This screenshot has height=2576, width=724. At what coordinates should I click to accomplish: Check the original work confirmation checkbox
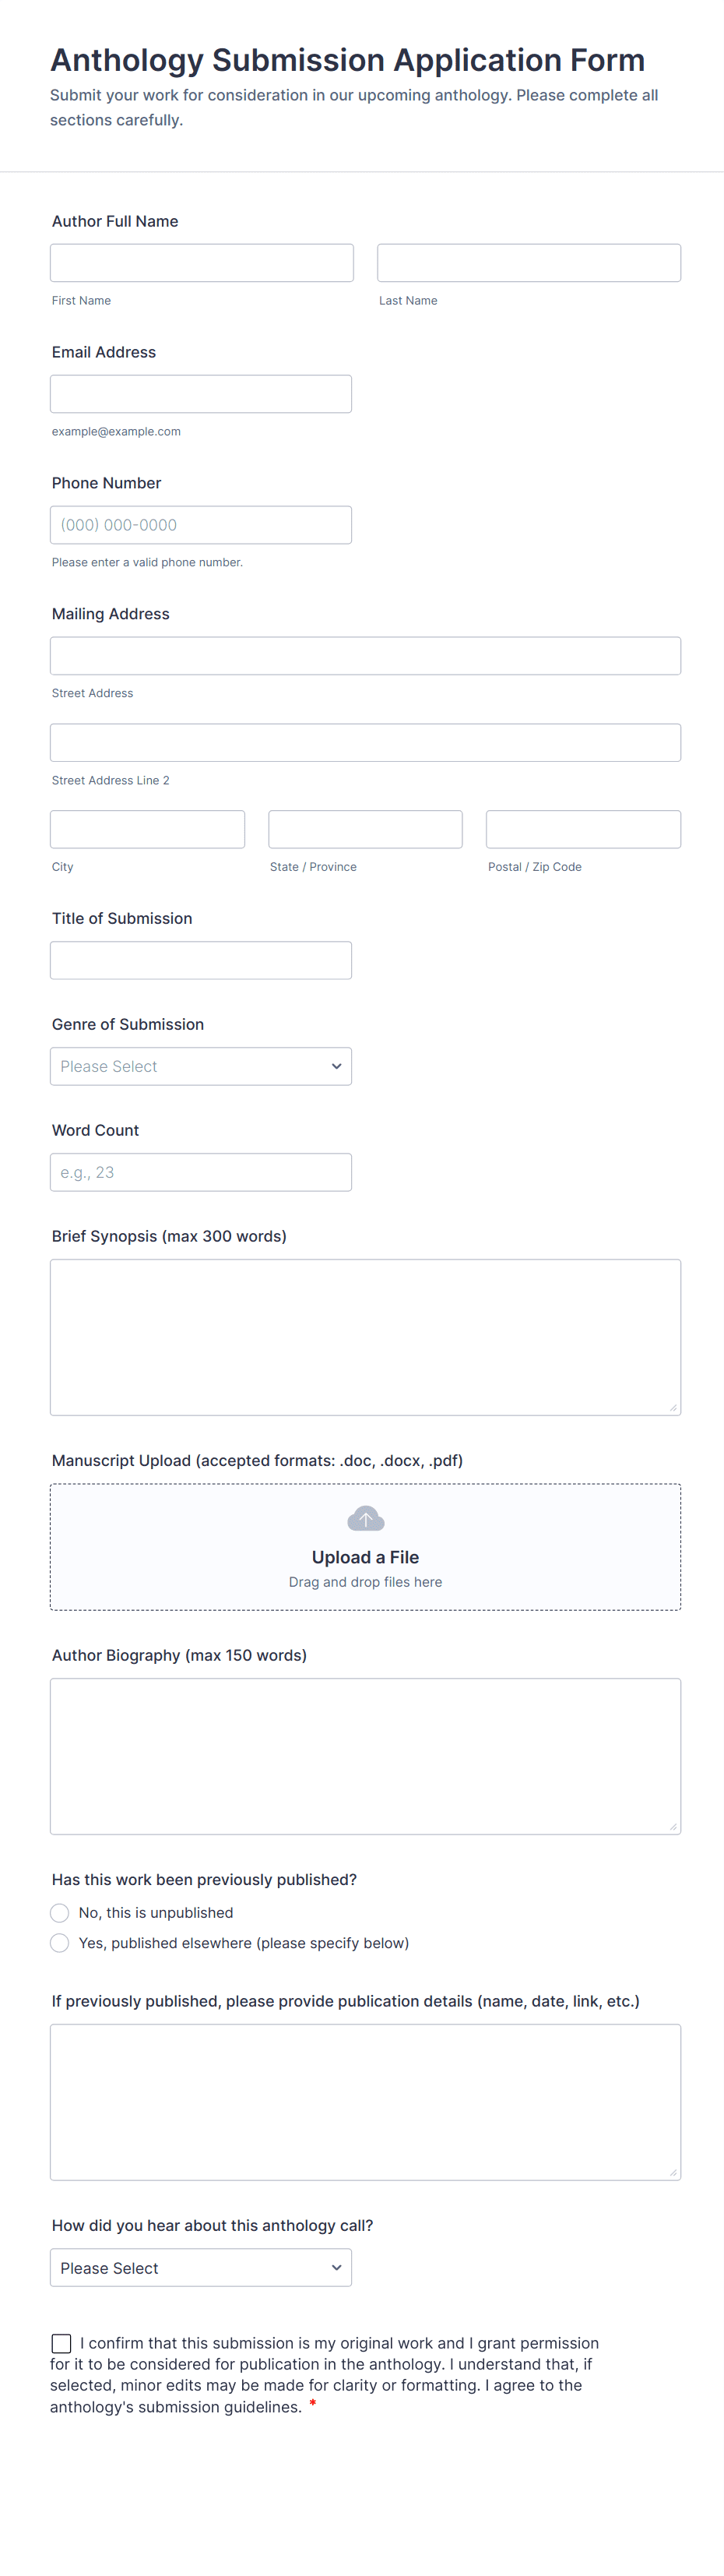click(x=62, y=2343)
